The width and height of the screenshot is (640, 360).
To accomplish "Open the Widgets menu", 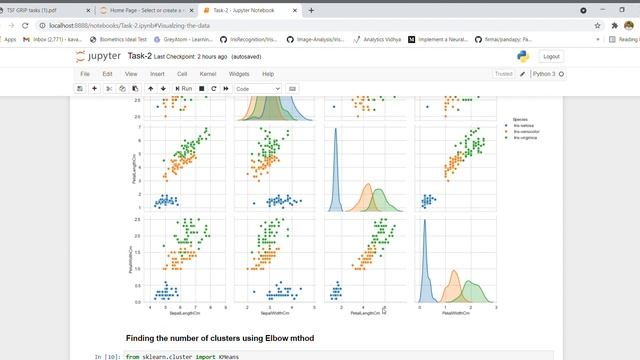I will pos(239,74).
